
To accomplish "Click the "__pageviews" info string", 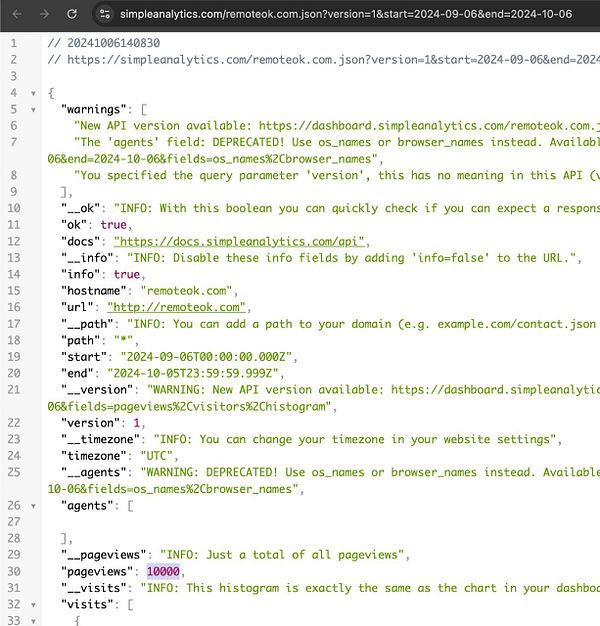I will (x=282, y=555).
